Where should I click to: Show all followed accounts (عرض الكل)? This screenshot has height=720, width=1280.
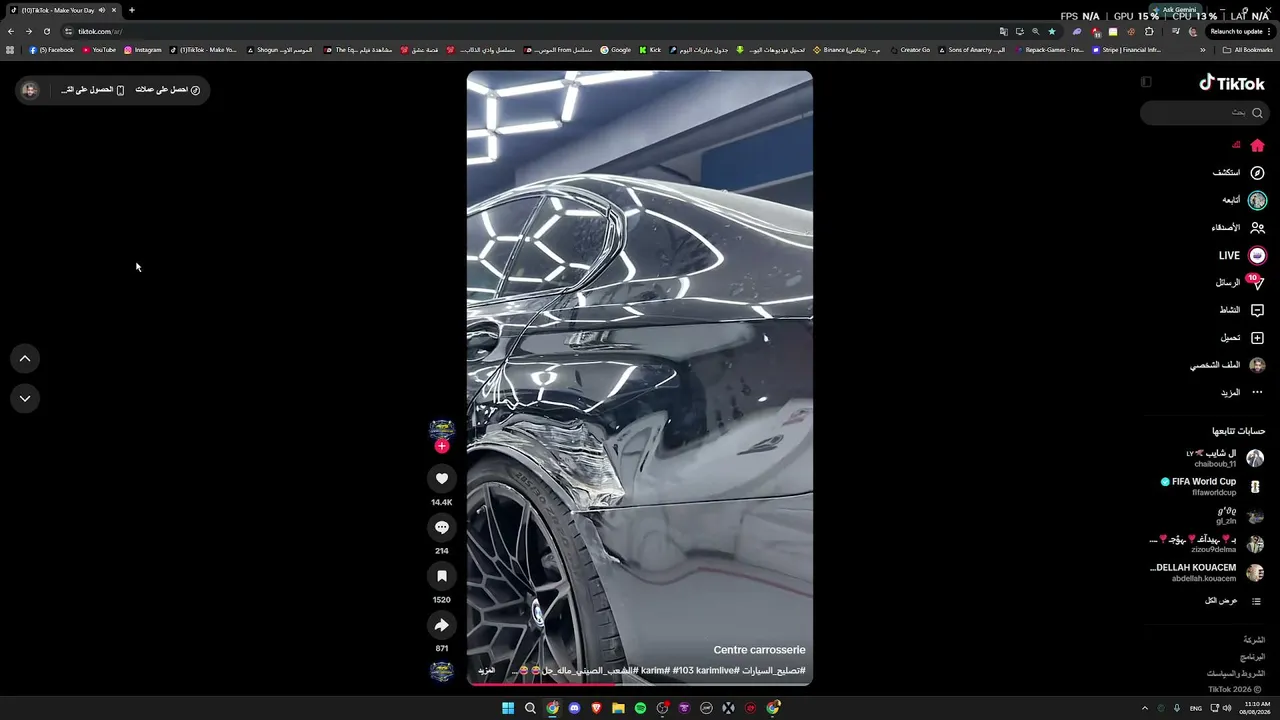click(1234, 601)
